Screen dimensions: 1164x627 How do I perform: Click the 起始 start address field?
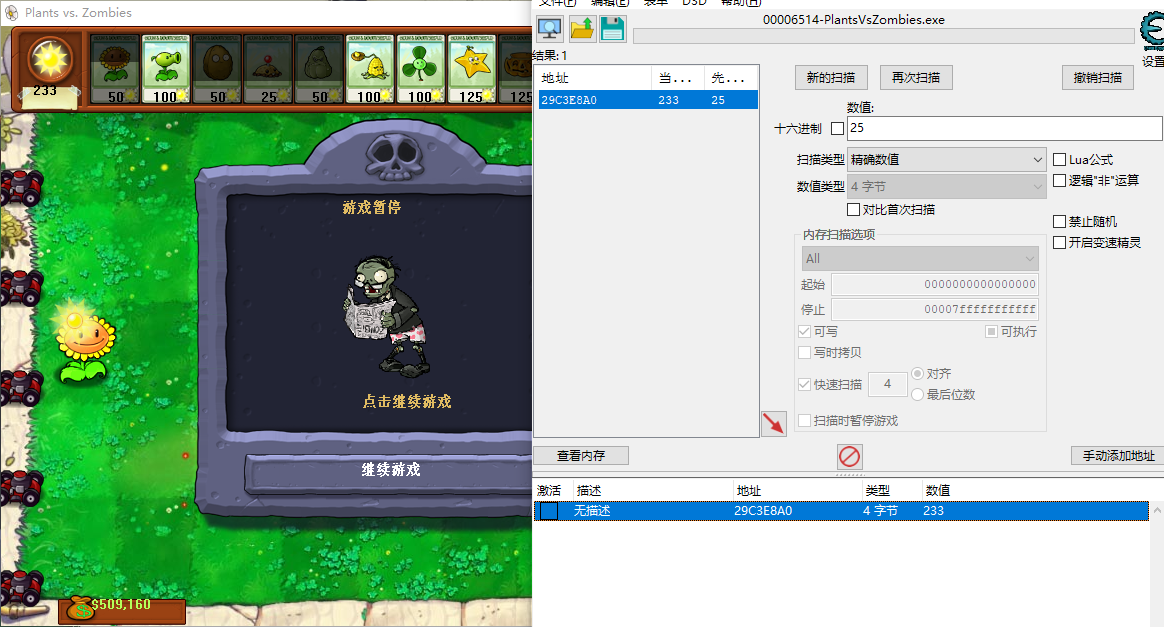[935, 284]
